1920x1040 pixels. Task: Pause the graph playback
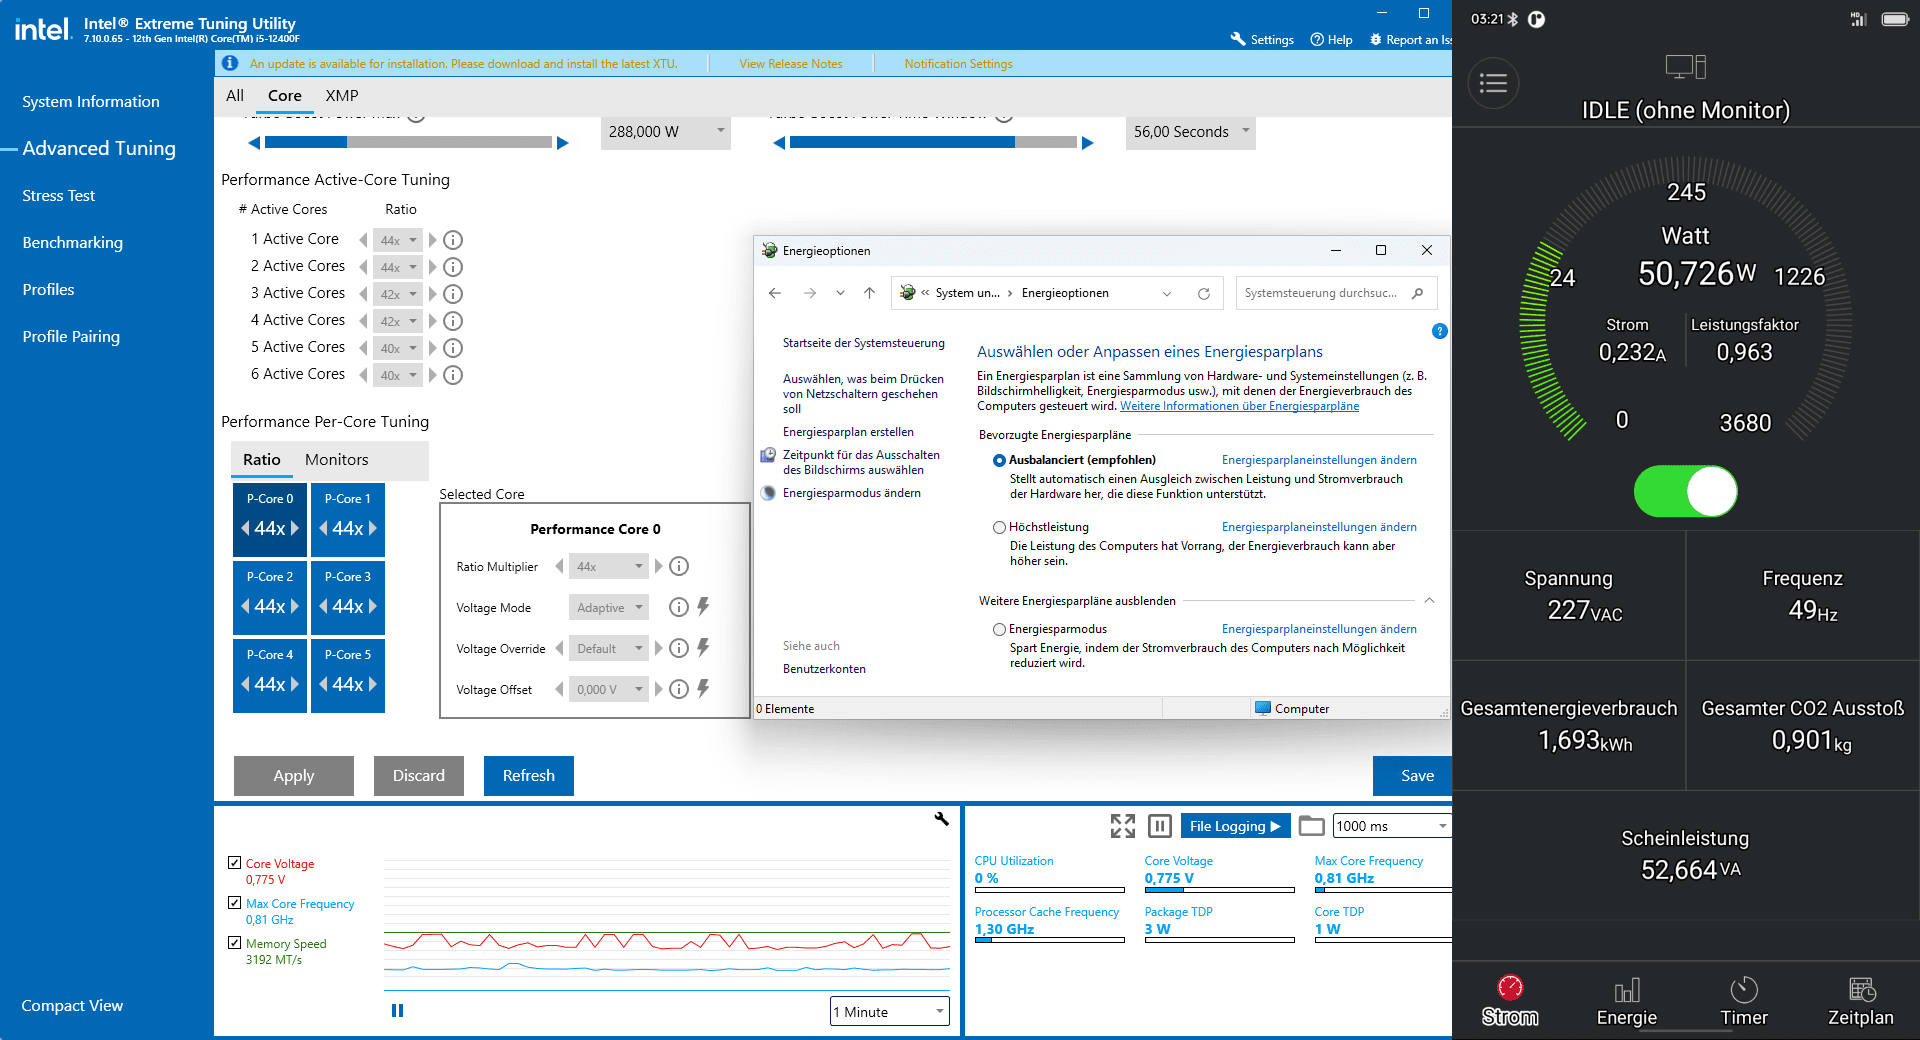pyautogui.click(x=397, y=1011)
